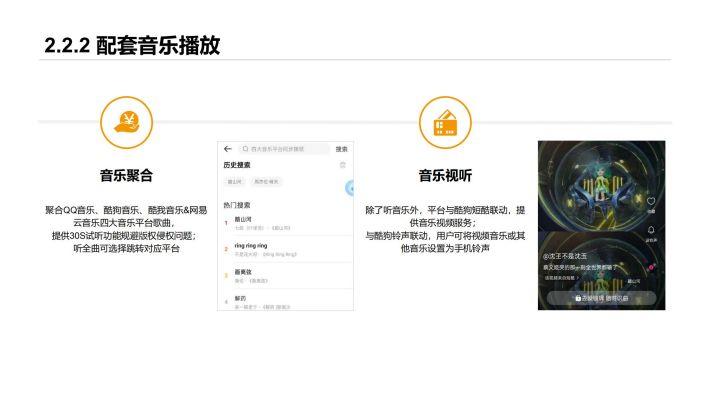Click the text 听全曲可选择跳转对应平台
Screen dimensions: 710x399
pyautogui.click(x=126, y=248)
